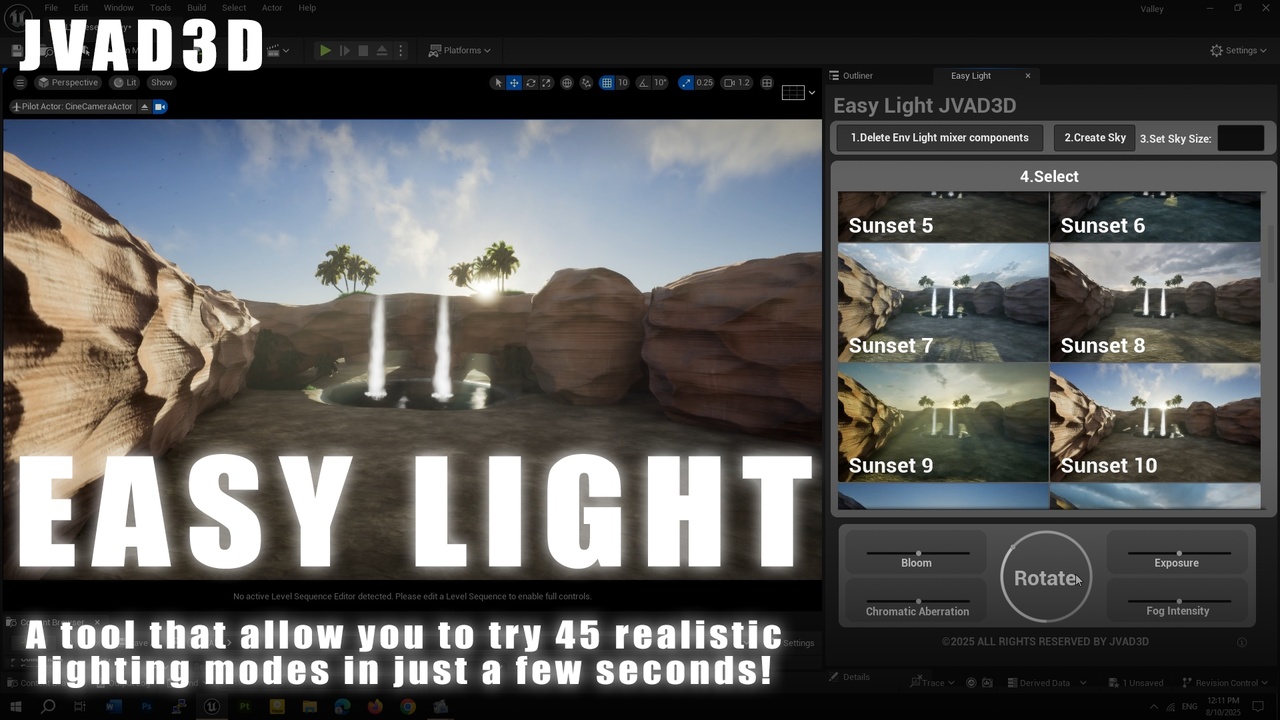Viewport: 1280px width, 720px height.
Task: Click the Windows Search taskbar icon
Action: 47,706
